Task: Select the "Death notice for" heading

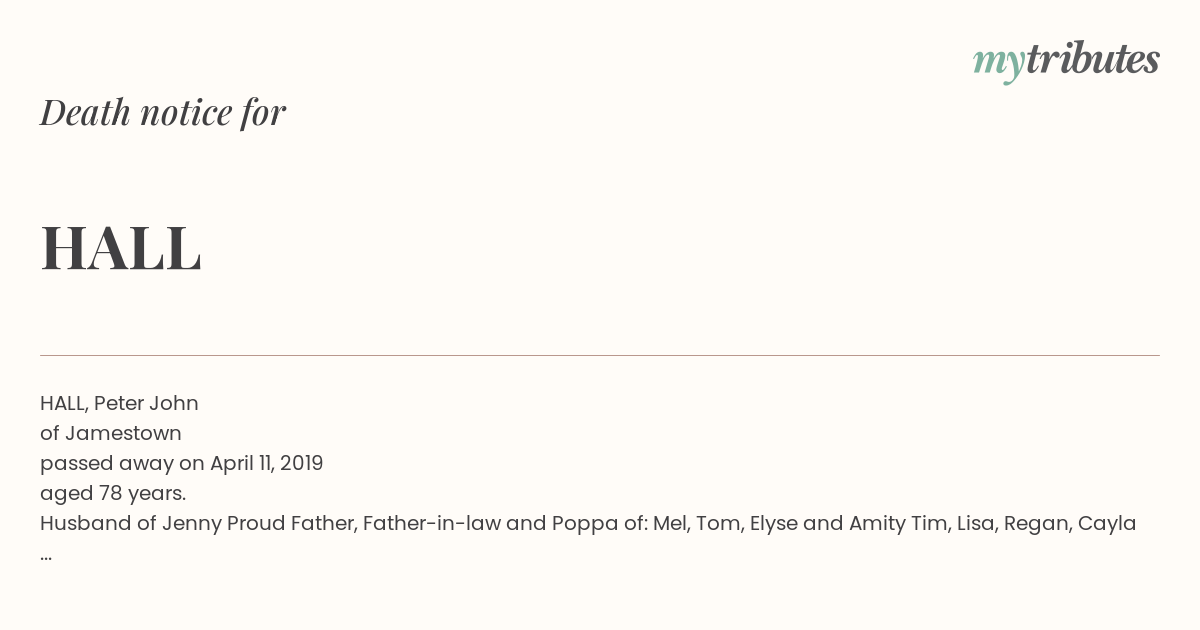Action: (163, 113)
